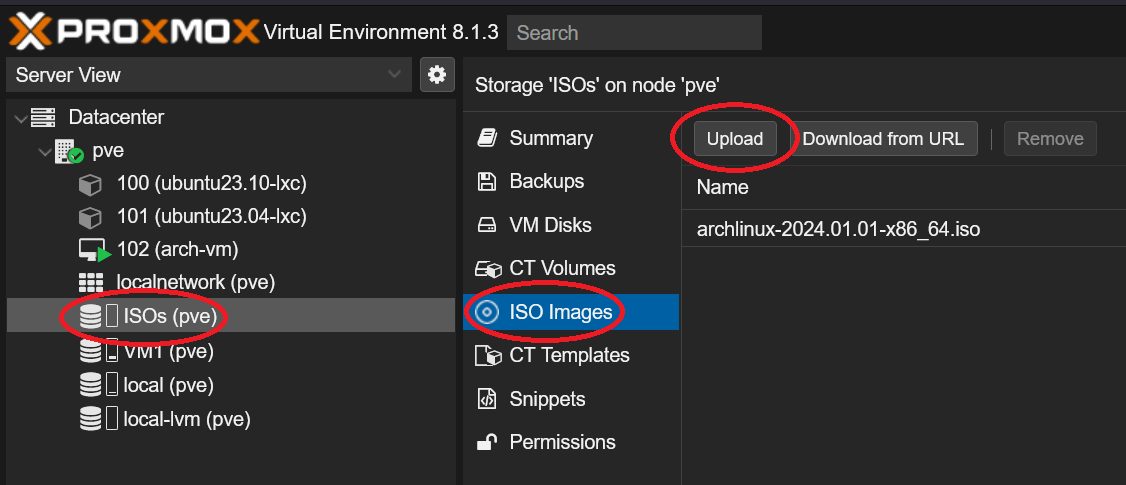The width and height of the screenshot is (1126, 485).
Task: Click container icon for 100 ubuntu23.10-lxc
Action: [90, 185]
